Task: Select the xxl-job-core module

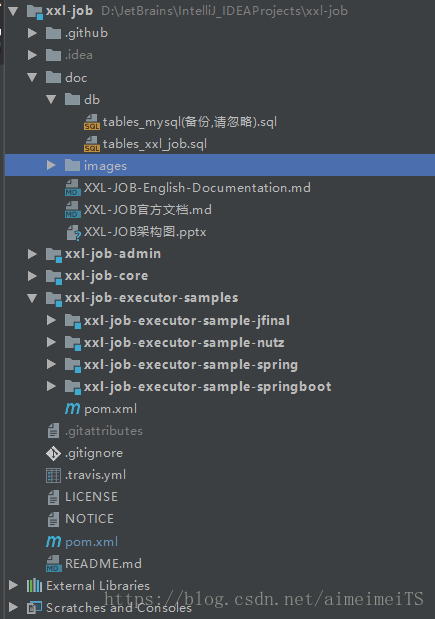Action: 107,276
